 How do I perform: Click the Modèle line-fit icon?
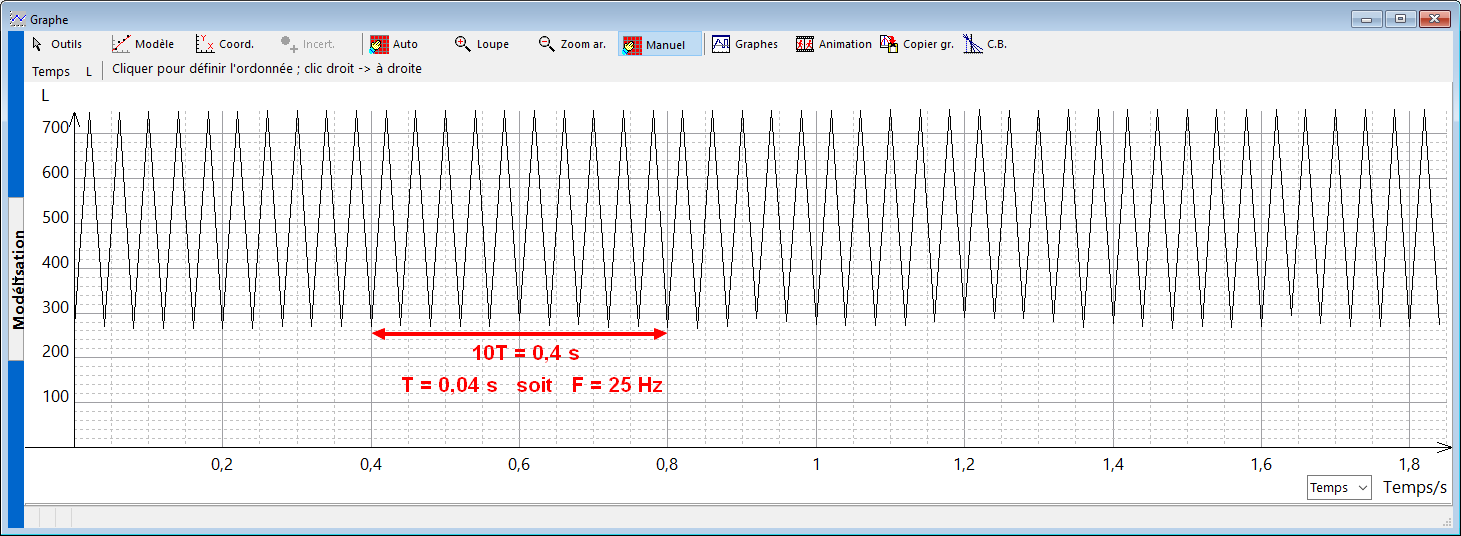click(121, 44)
